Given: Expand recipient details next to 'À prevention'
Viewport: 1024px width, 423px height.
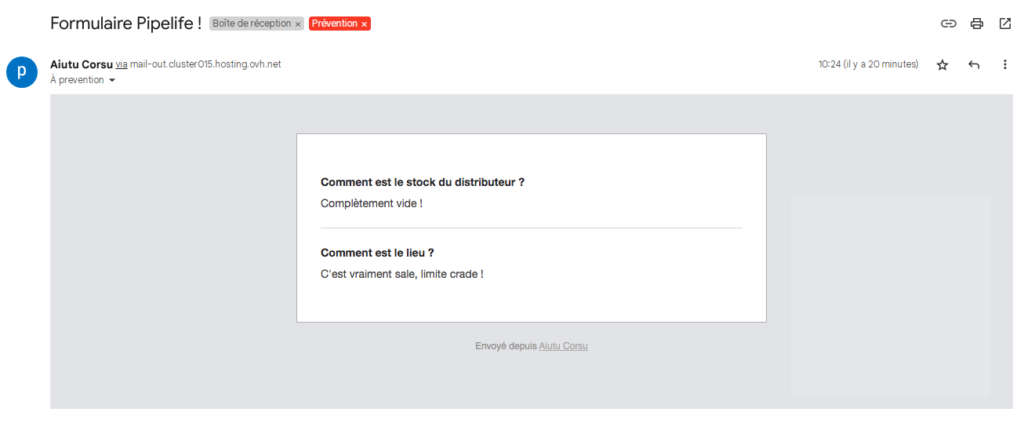Looking at the screenshot, I should (x=112, y=80).
